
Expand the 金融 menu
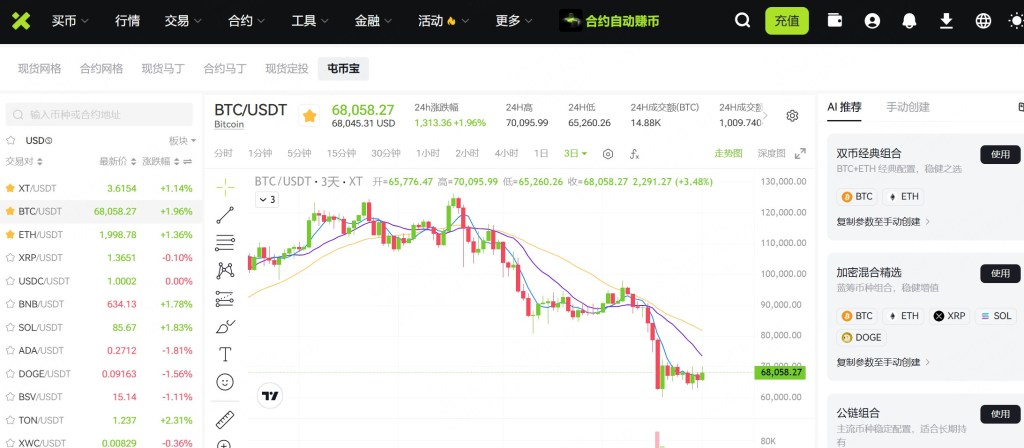[x=373, y=21]
